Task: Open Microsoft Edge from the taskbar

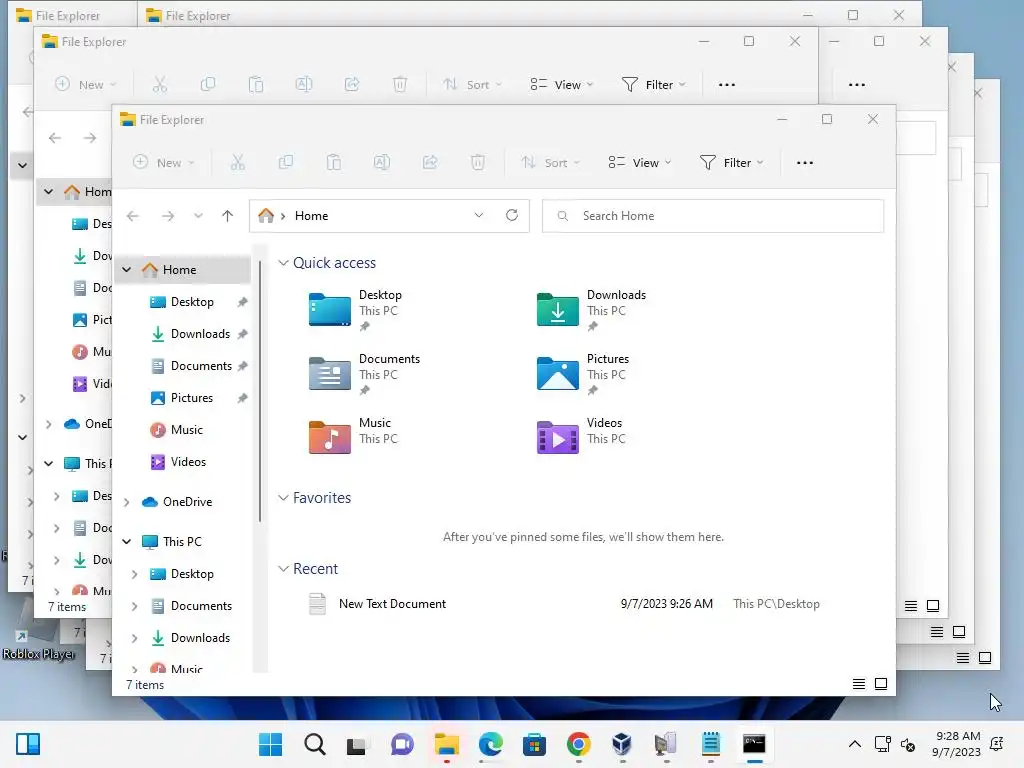Action: pyautogui.click(x=490, y=744)
